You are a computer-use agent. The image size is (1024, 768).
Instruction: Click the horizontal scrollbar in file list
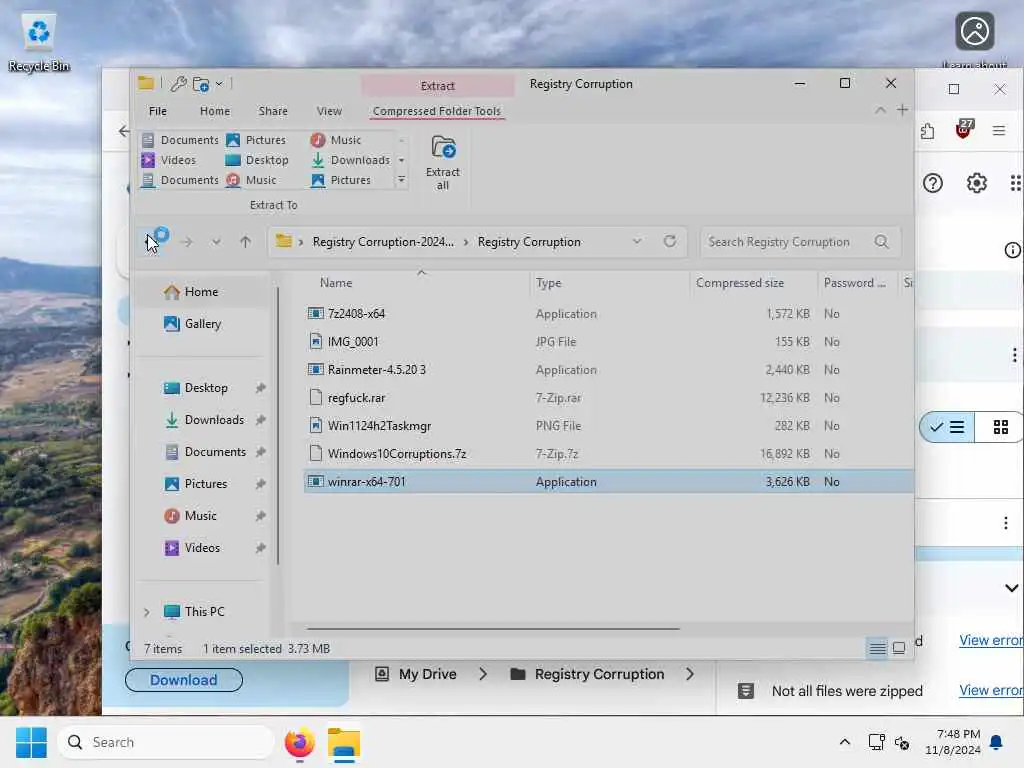click(x=493, y=629)
